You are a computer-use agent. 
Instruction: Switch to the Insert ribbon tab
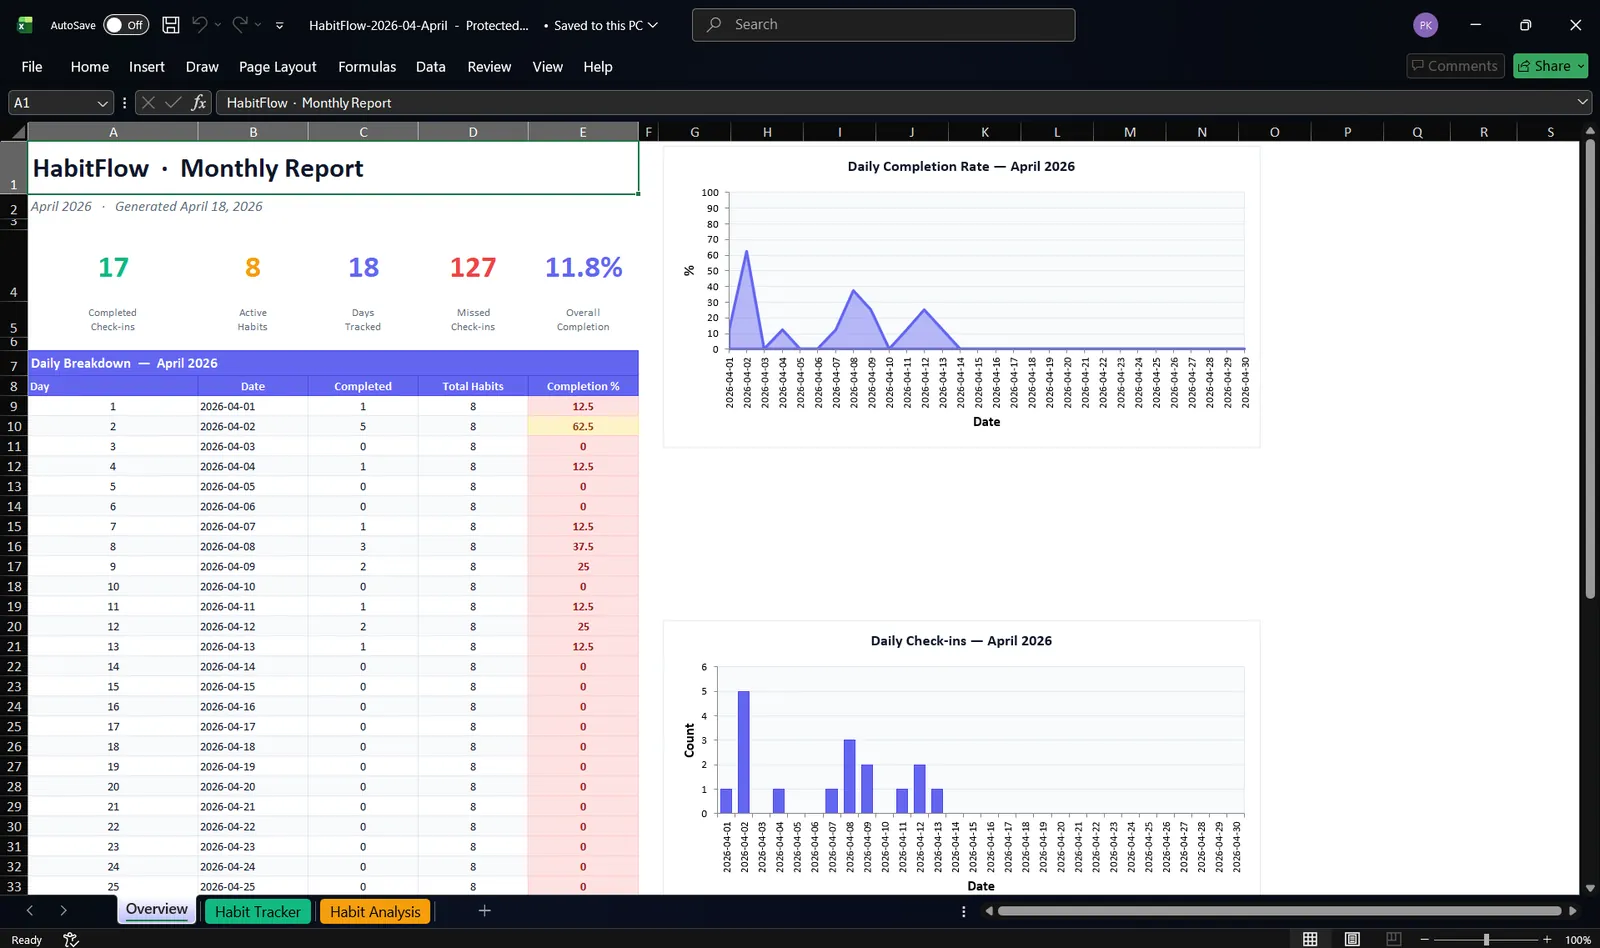tap(147, 67)
